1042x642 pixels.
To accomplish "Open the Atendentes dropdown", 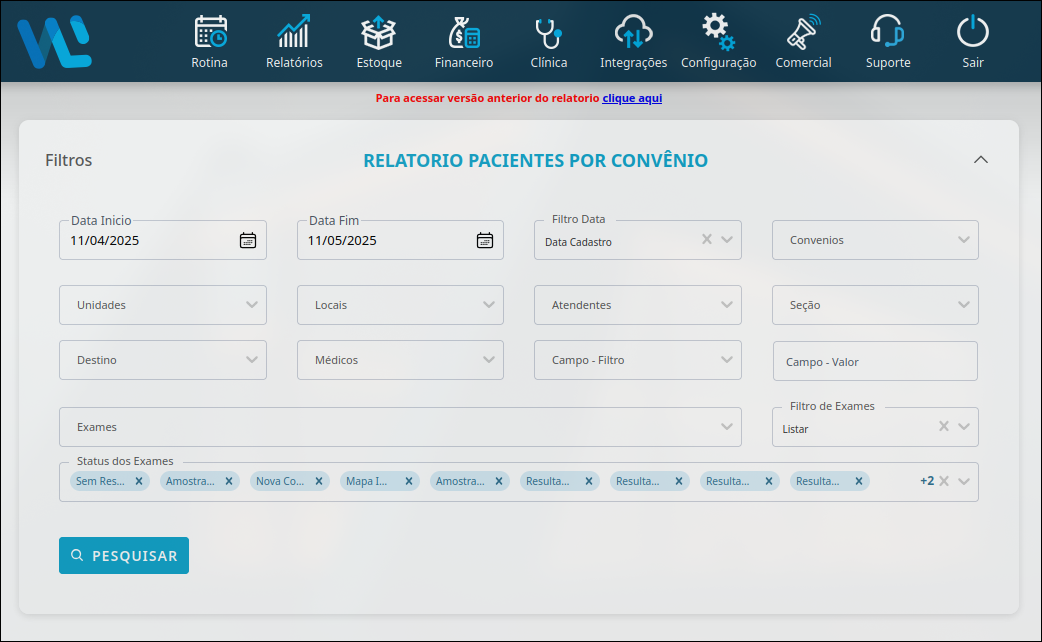I will (x=638, y=305).
